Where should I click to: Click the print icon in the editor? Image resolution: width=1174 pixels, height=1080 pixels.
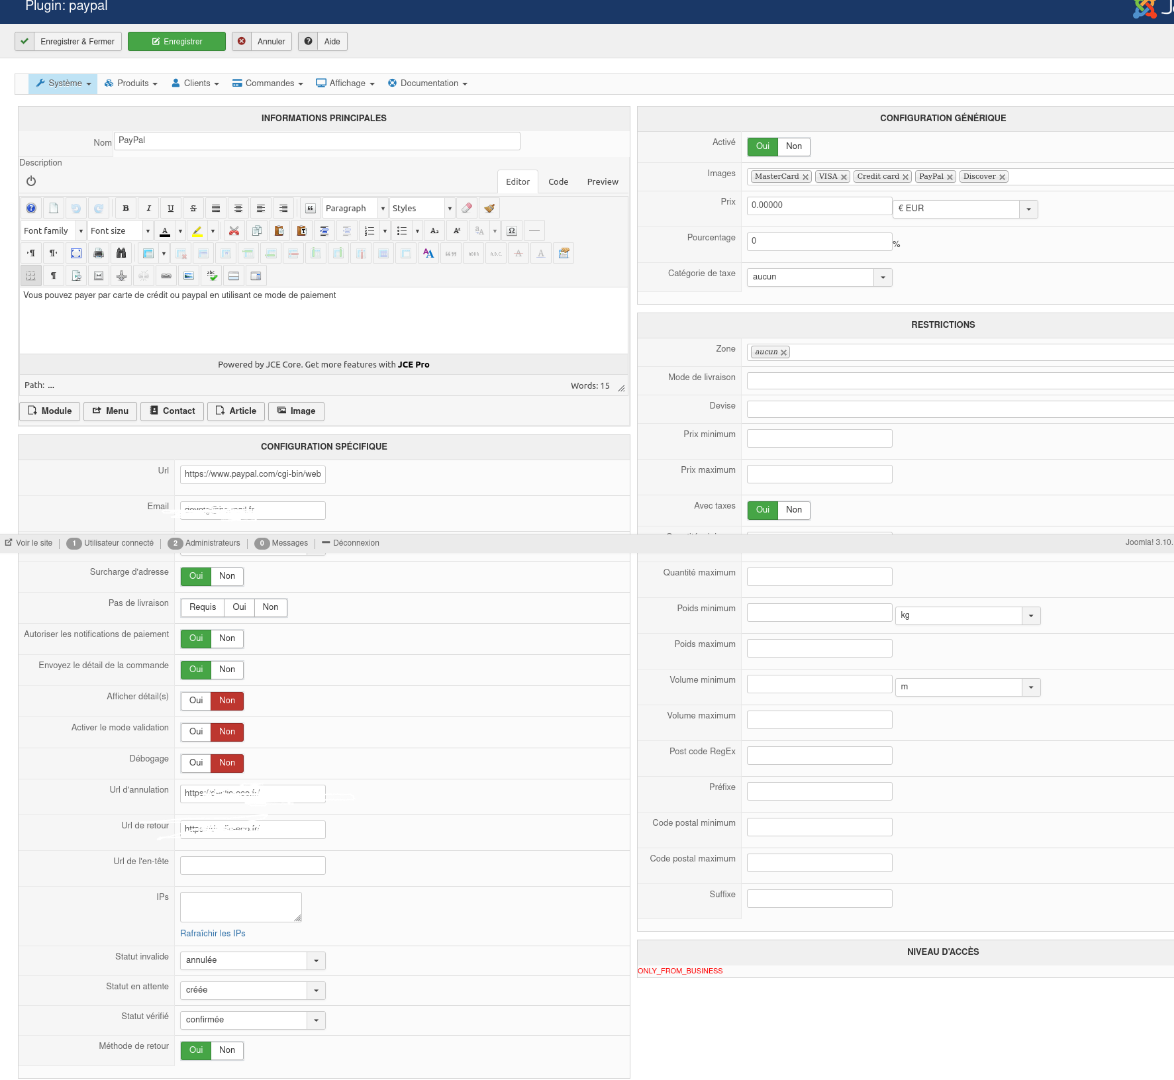point(98,253)
